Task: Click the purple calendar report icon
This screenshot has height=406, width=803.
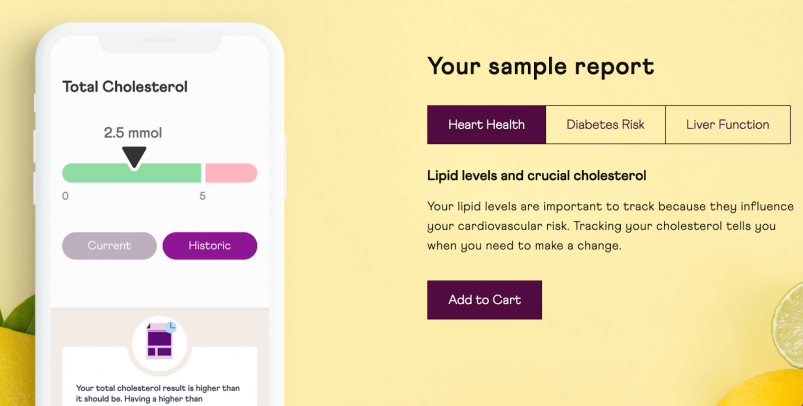Action: pyautogui.click(x=159, y=341)
